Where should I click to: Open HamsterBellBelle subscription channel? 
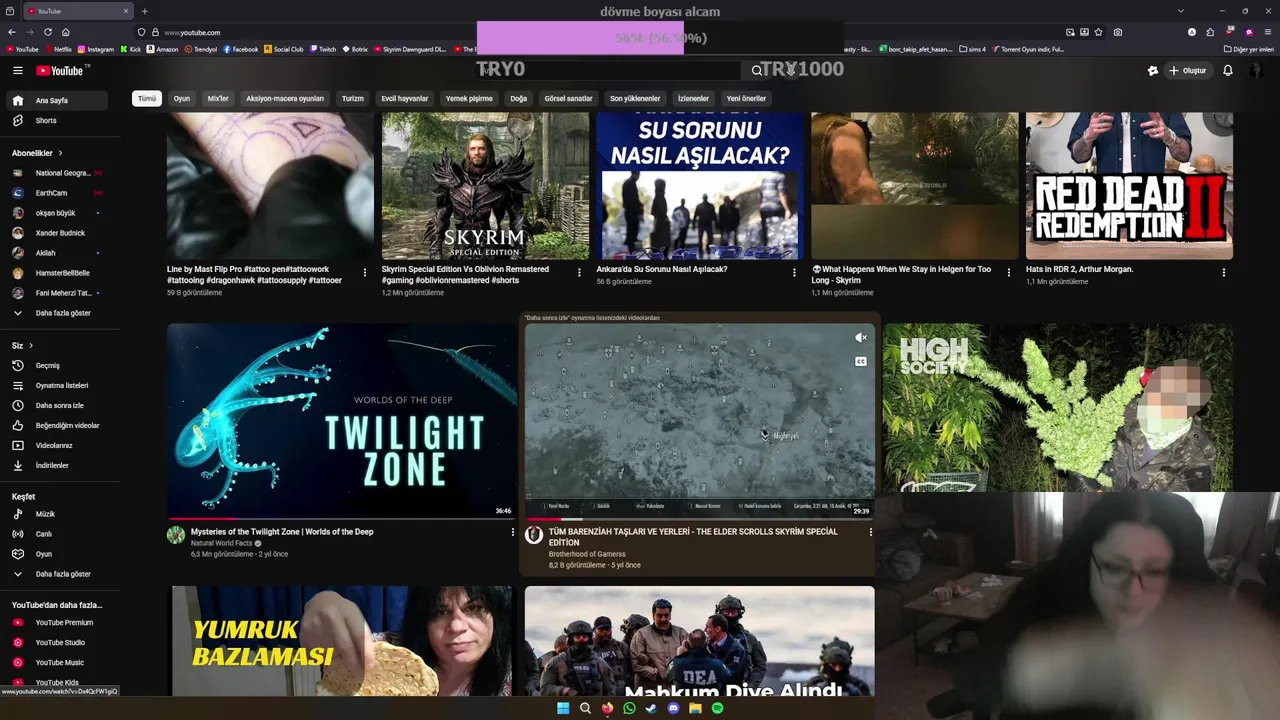pyautogui.click(x=56, y=273)
